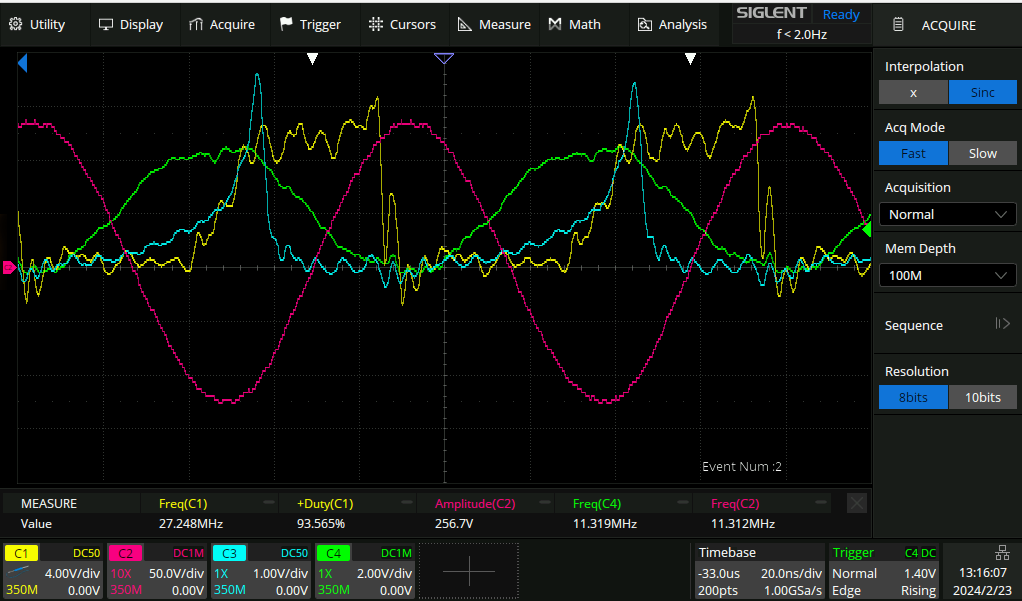Switch Acq Mode to Slow
Screen dimensions: 1022x601
(982, 153)
